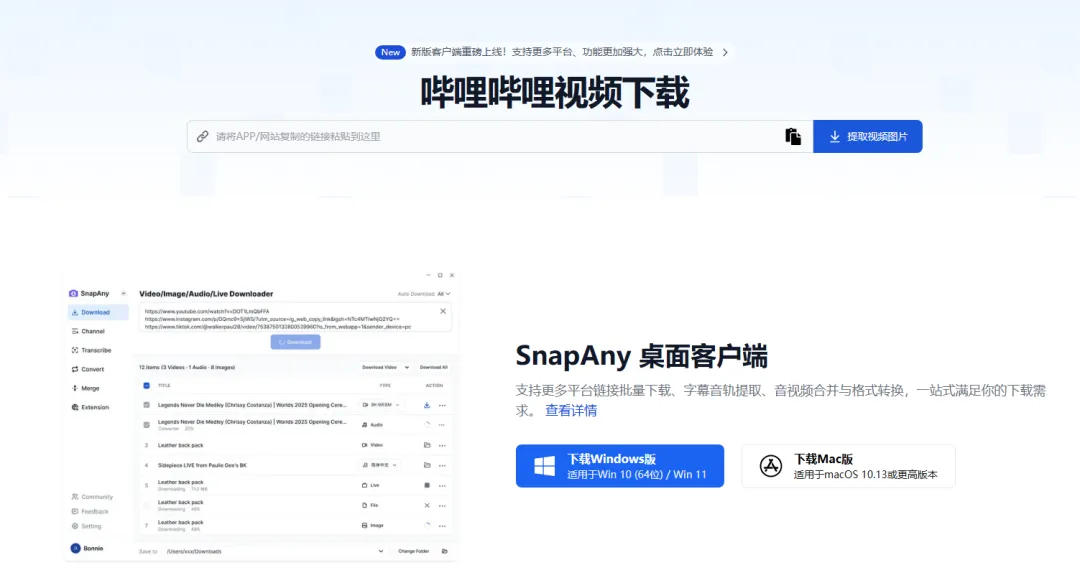The width and height of the screenshot is (1080, 578).
Task: Click the download icon on the 8K WEBM row
Action: click(427, 405)
